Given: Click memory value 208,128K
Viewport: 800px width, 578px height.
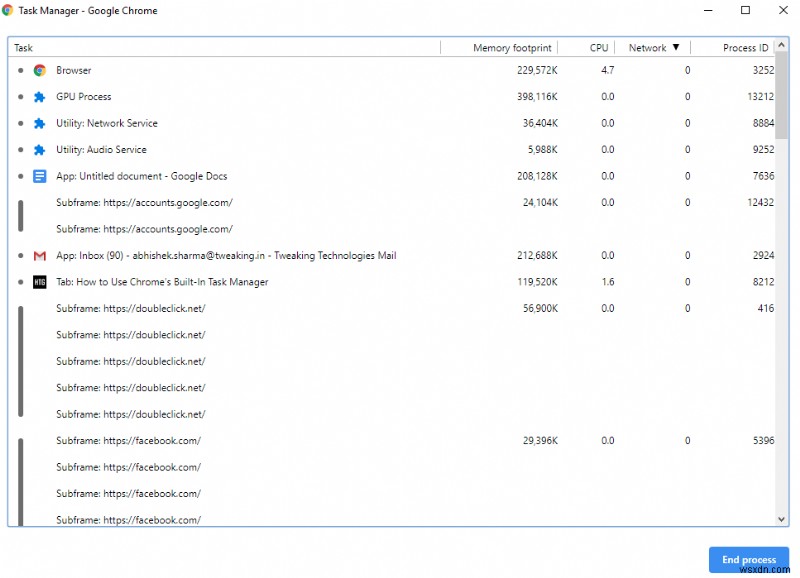Looking at the screenshot, I should point(537,177).
